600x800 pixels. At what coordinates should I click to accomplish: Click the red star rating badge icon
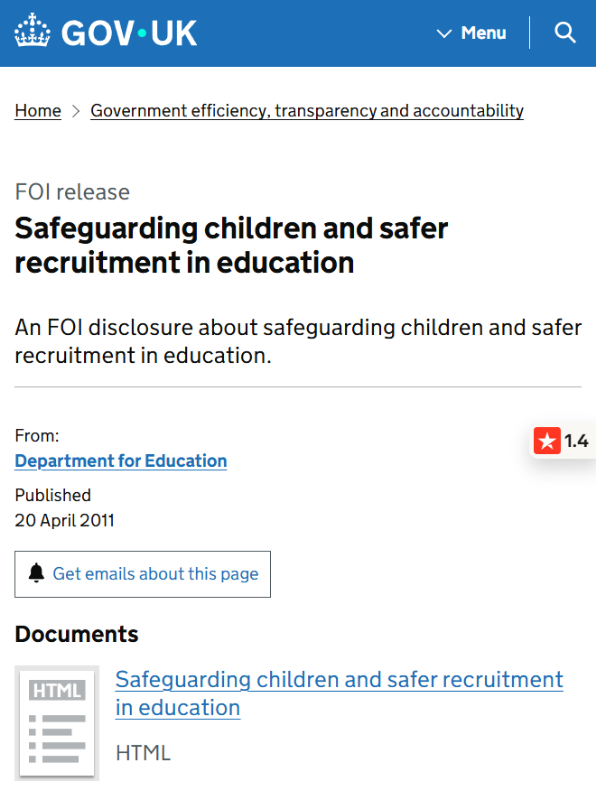point(547,440)
